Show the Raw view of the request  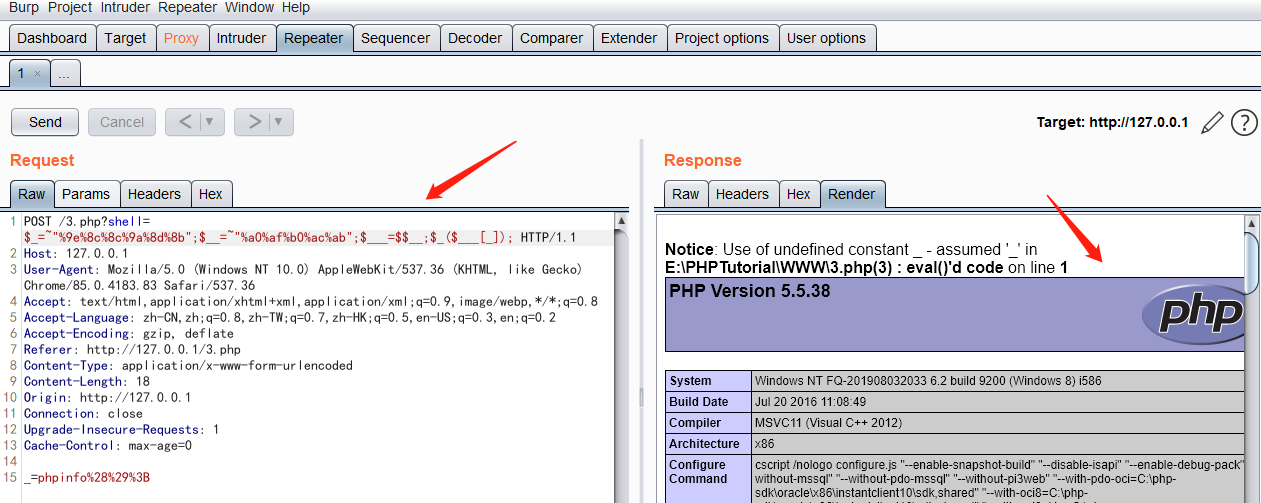(32, 194)
